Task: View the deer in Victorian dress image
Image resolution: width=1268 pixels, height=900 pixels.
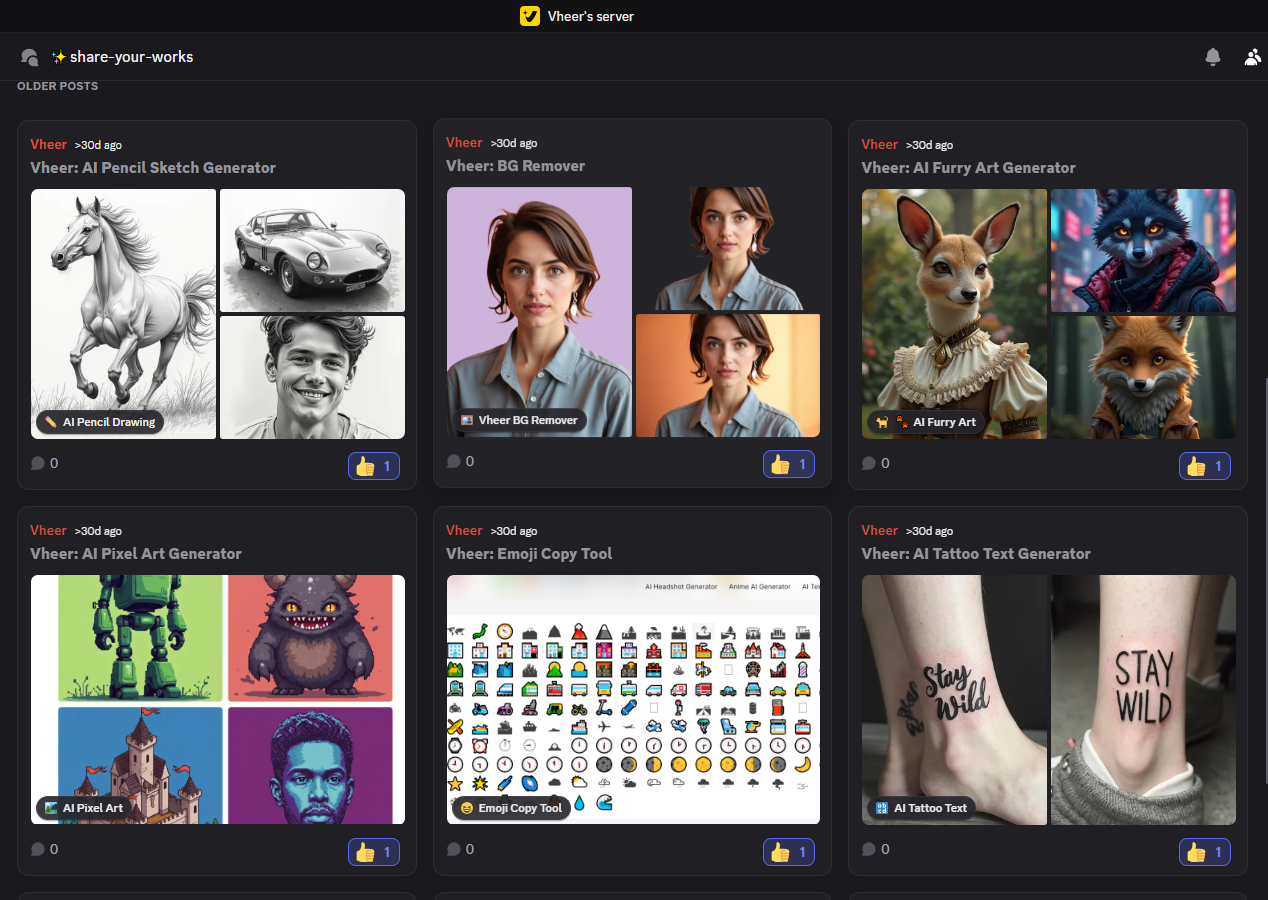Action: [x=954, y=314]
